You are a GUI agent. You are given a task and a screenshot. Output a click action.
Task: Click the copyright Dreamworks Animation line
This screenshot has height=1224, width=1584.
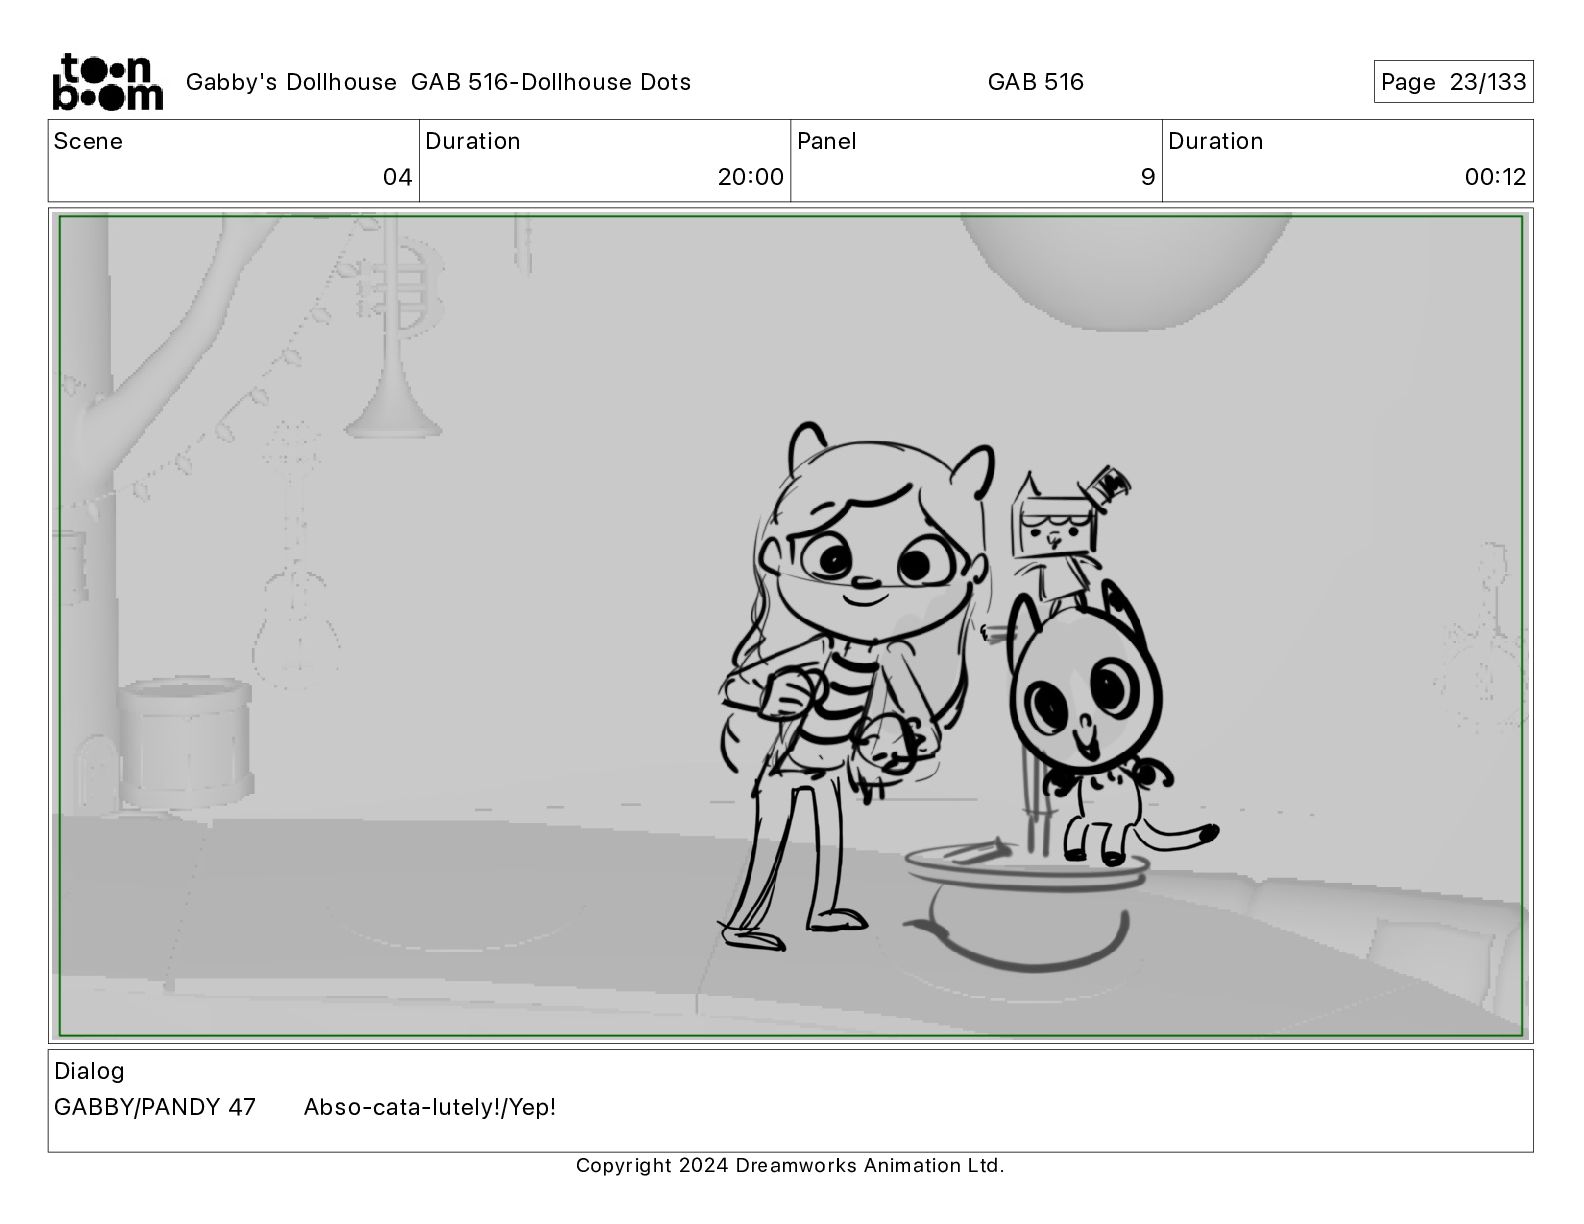coord(790,1165)
